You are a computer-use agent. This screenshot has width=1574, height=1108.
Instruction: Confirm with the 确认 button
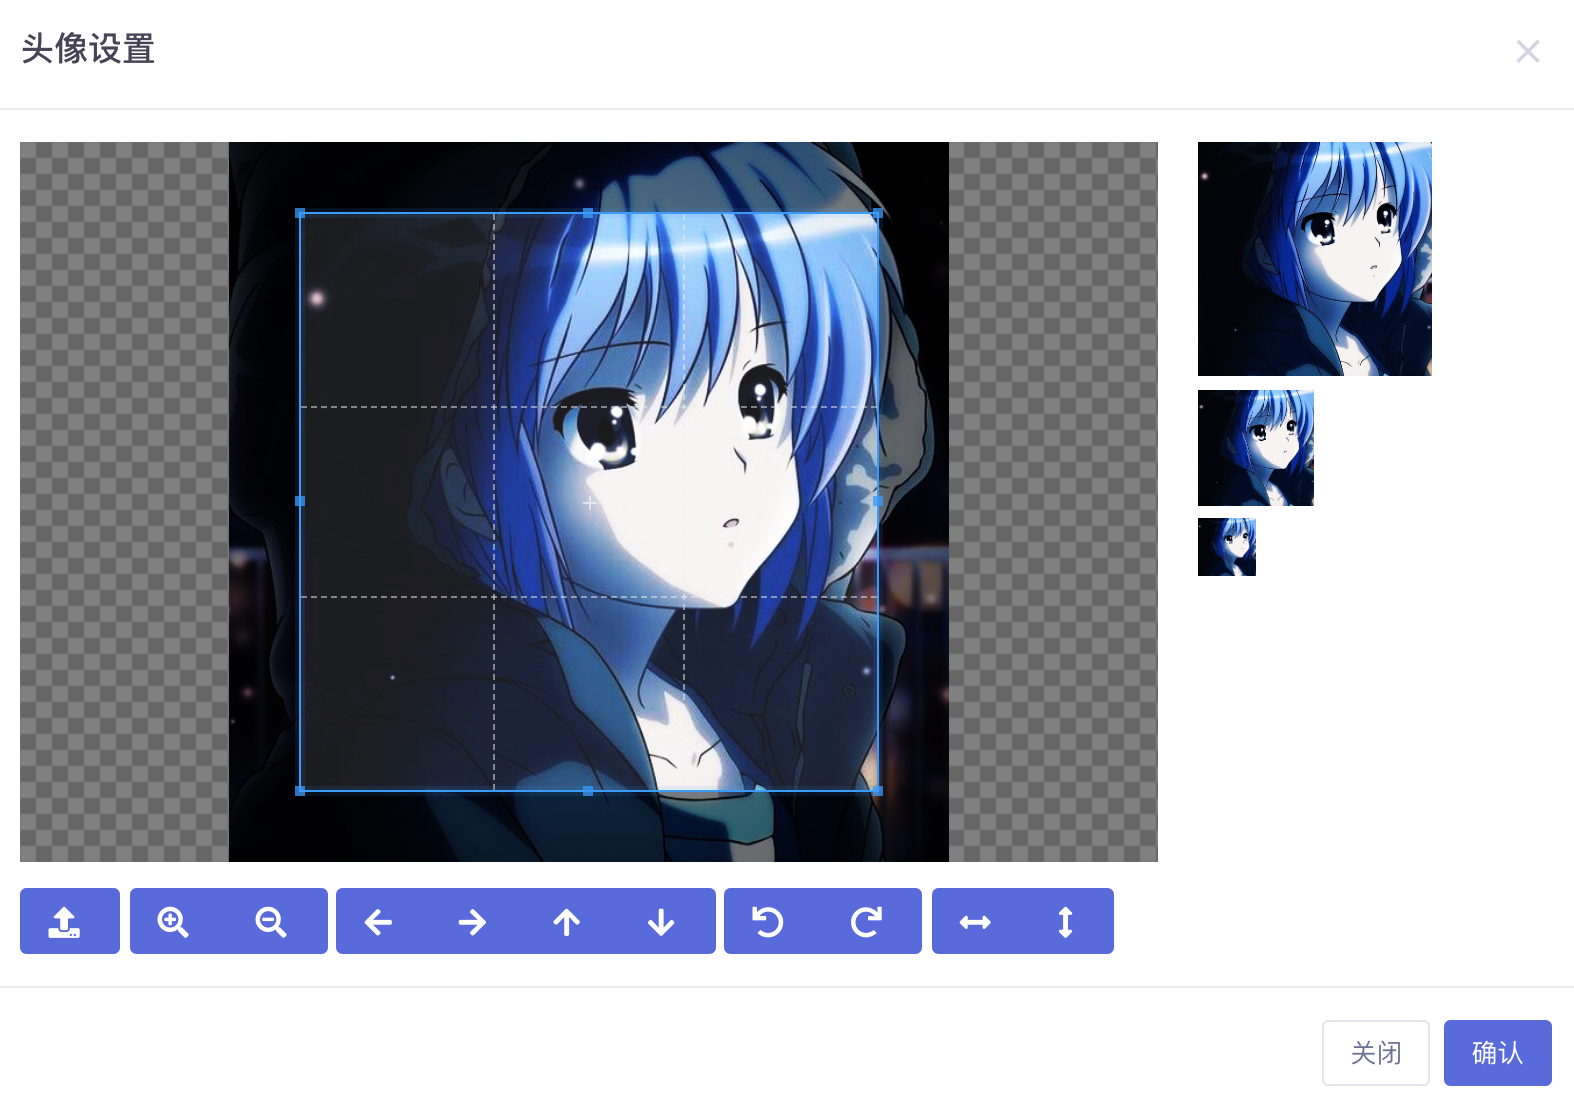[1498, 1053]
